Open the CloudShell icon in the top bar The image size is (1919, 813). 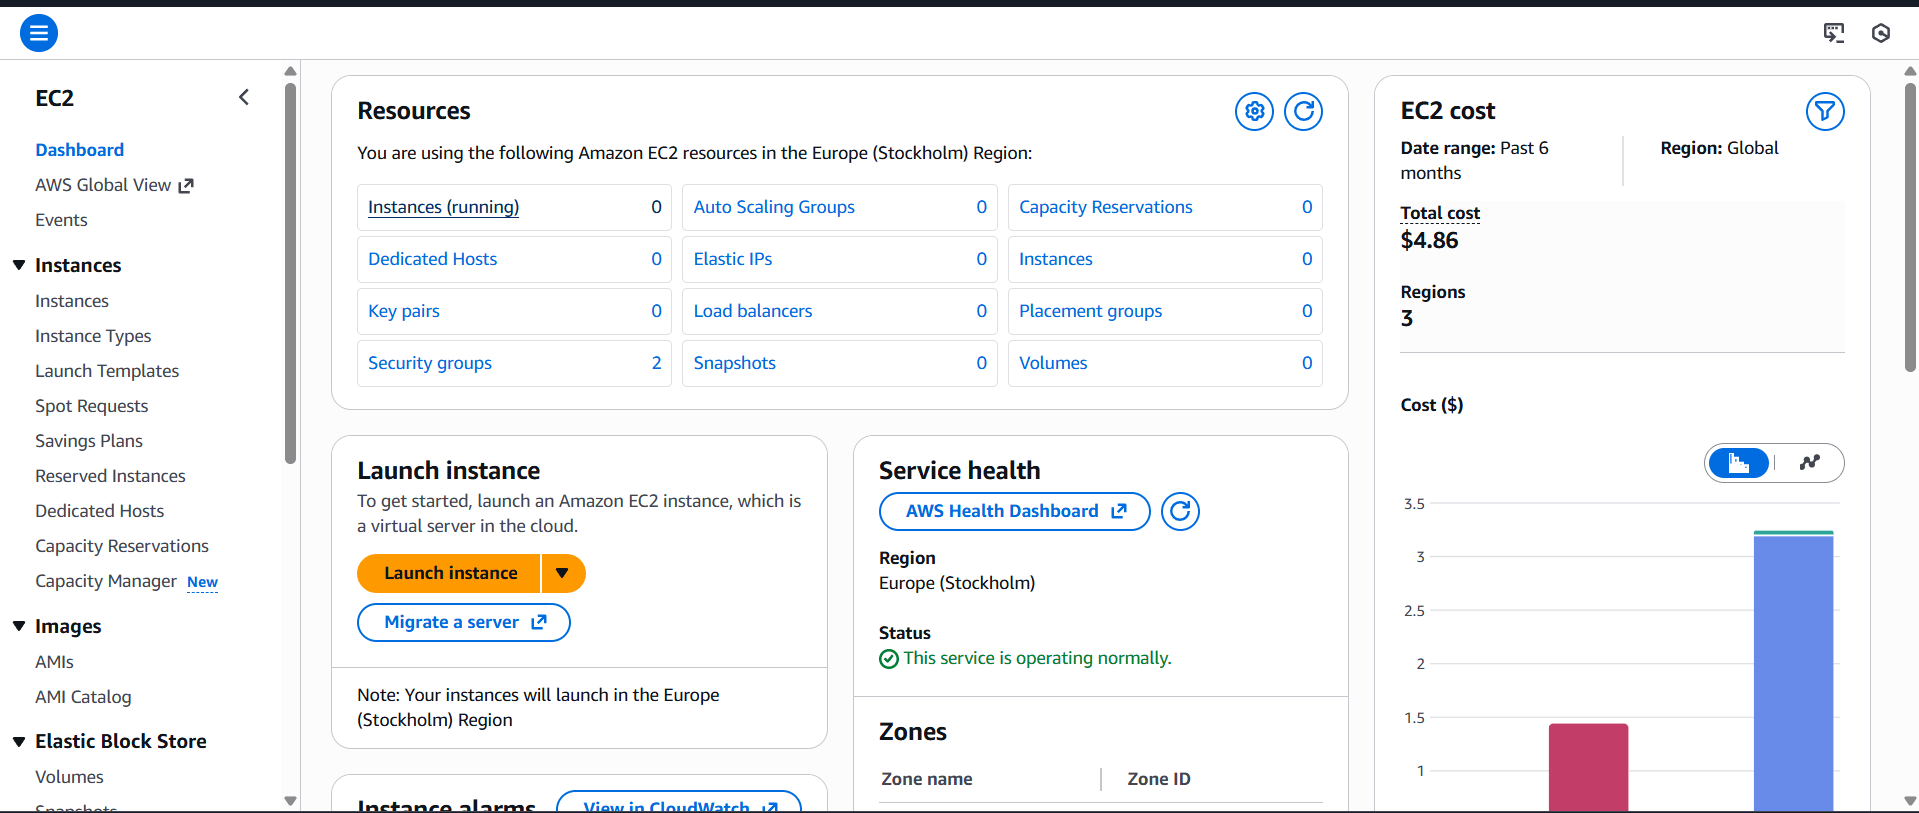(1833, 33)
